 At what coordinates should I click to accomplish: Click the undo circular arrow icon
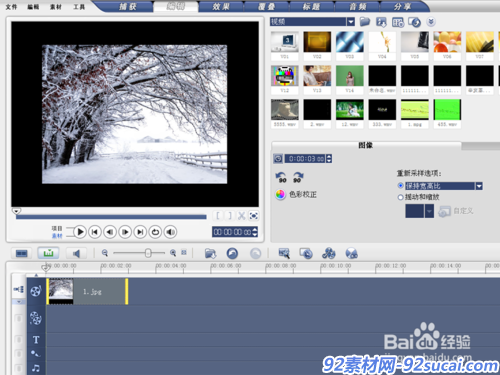pyautogui.click(x=232, y=254)
